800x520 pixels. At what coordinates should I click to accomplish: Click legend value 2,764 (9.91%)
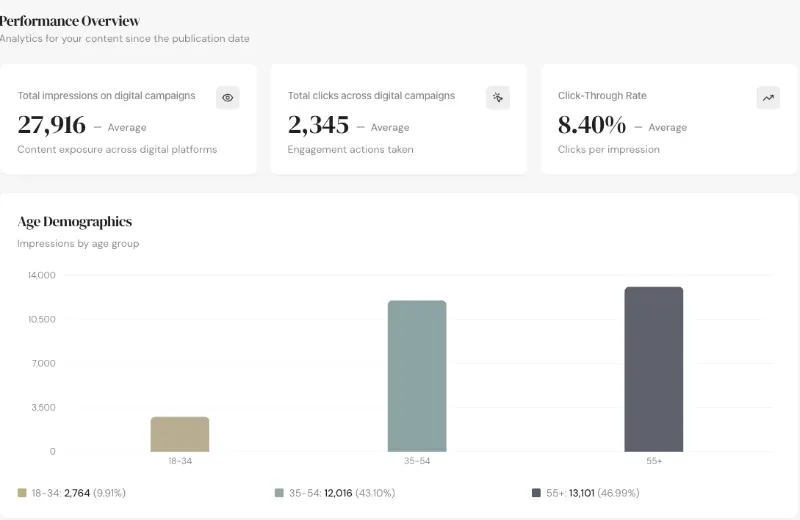(x=95, y=493)
